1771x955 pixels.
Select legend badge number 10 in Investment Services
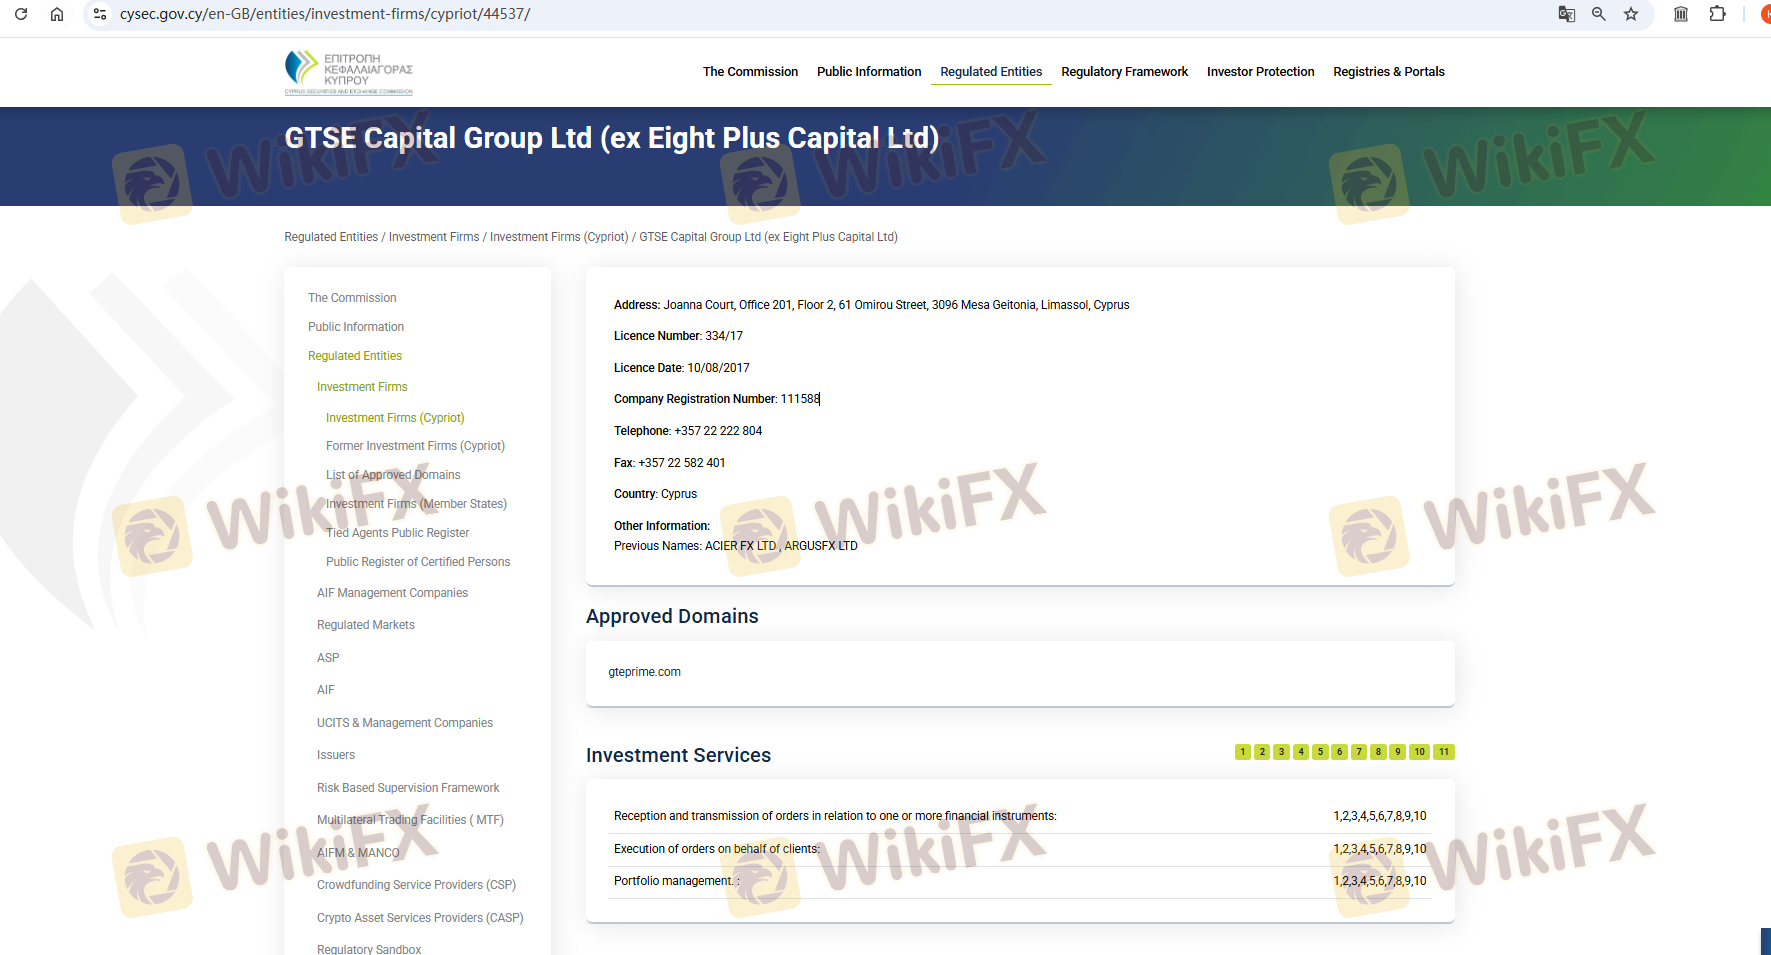coord(1420,752)
